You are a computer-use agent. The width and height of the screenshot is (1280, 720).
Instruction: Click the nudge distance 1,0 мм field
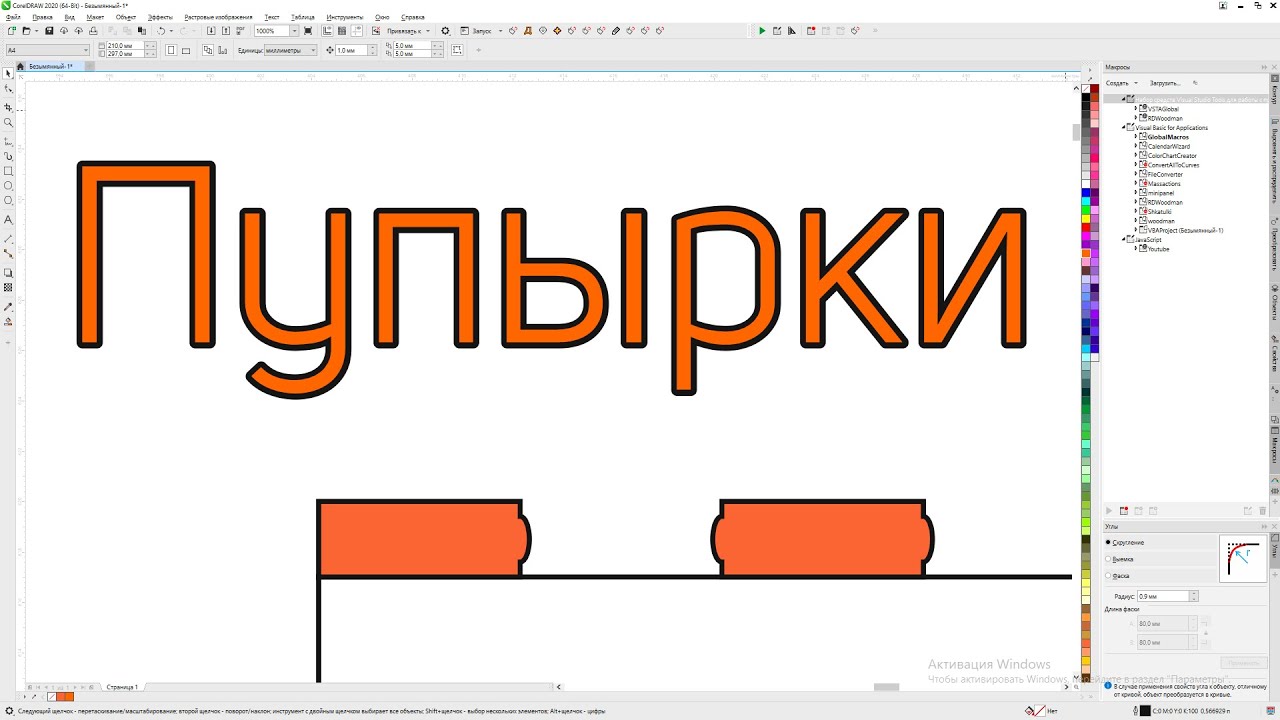pos(351,49)
